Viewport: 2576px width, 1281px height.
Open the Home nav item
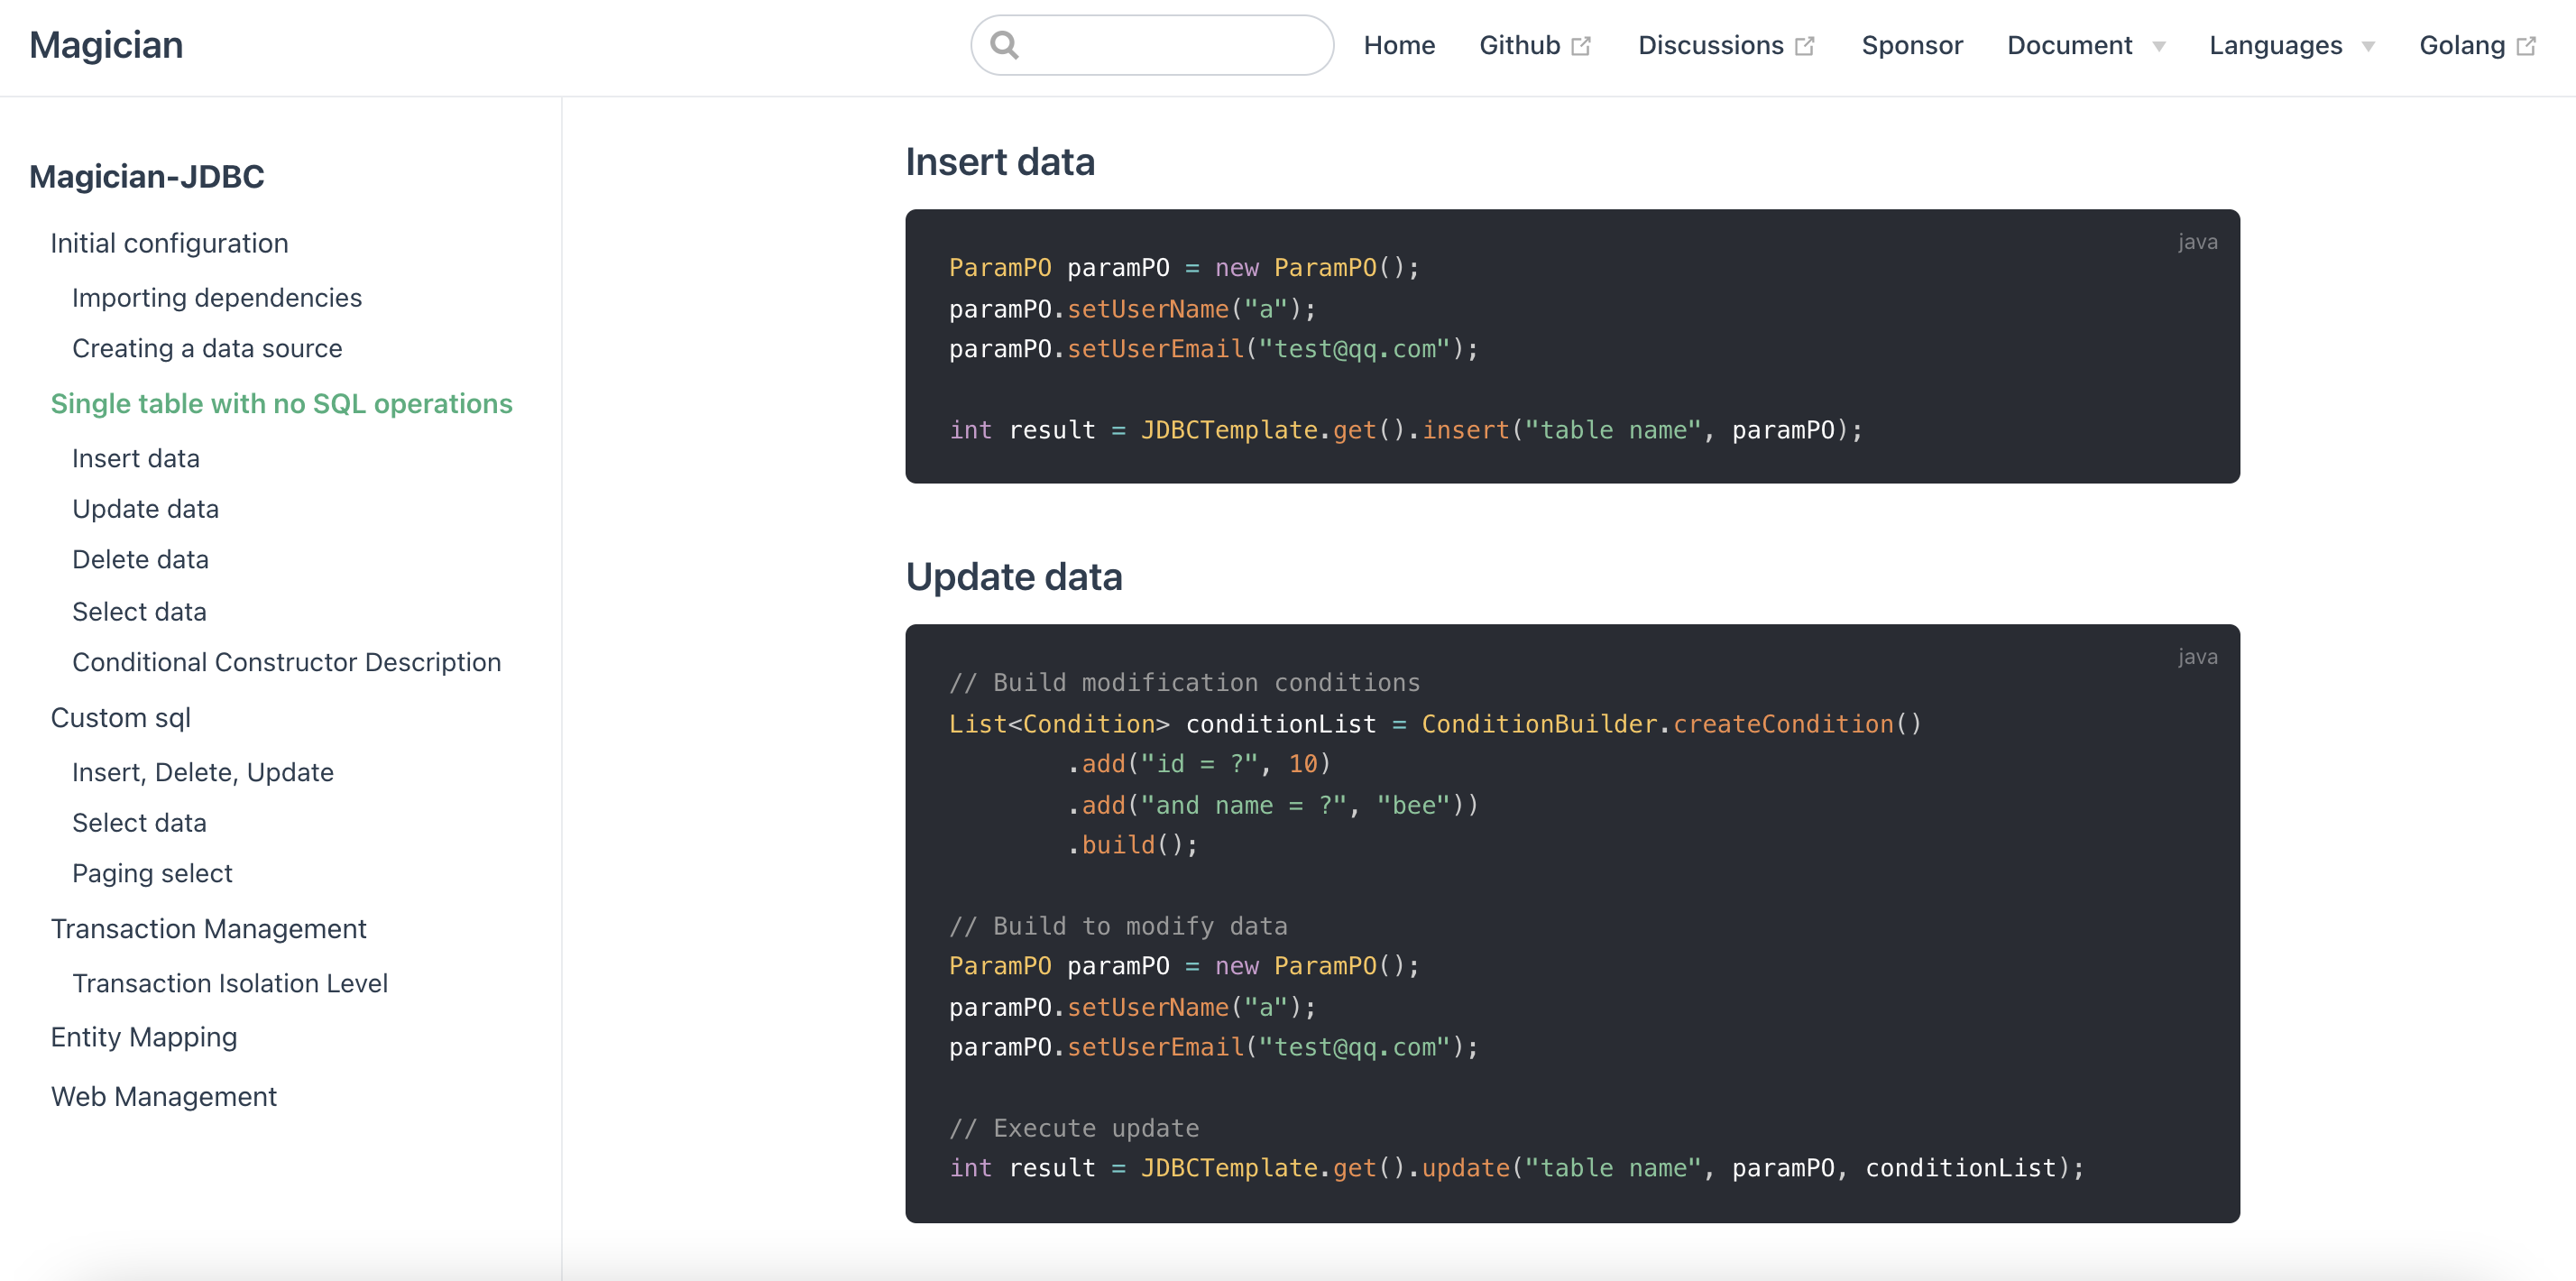pos(1398,45)
